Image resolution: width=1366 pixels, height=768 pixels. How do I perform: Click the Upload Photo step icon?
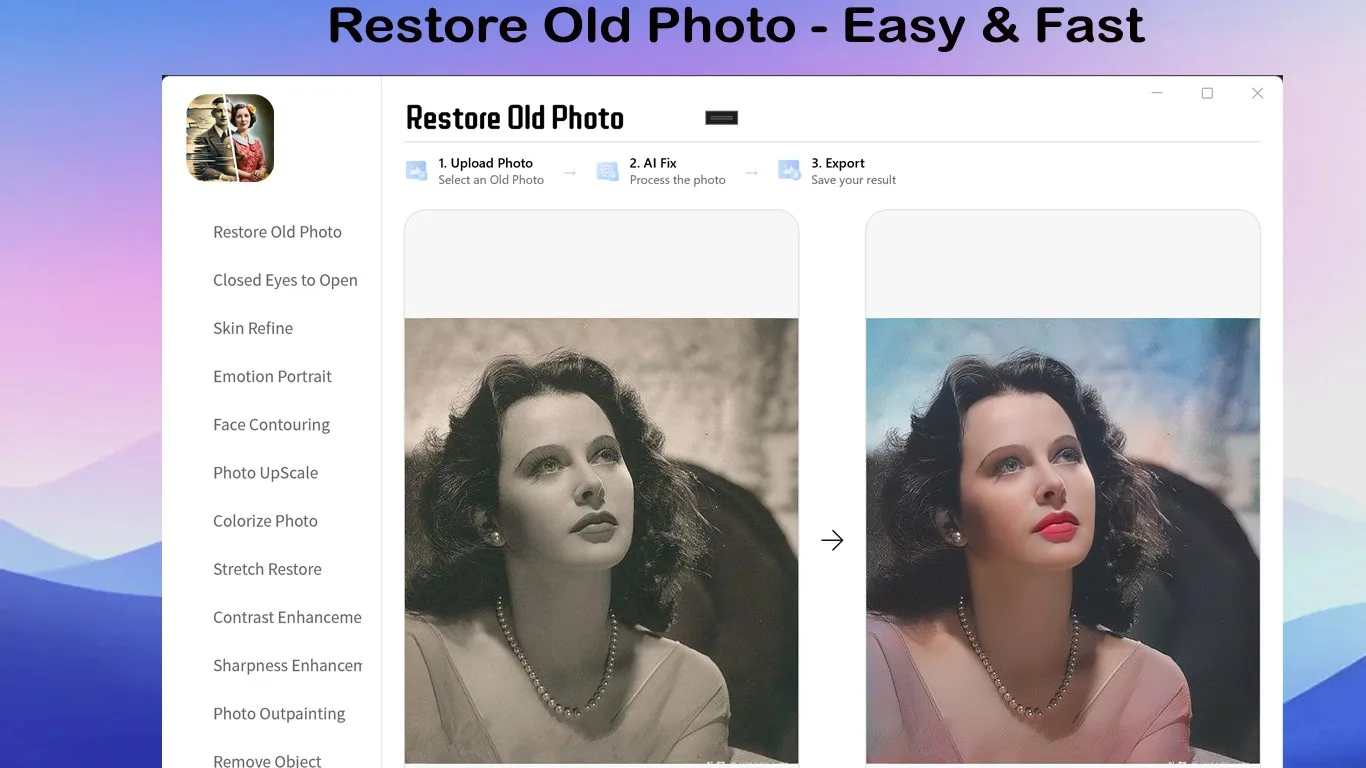pos(417,171)
